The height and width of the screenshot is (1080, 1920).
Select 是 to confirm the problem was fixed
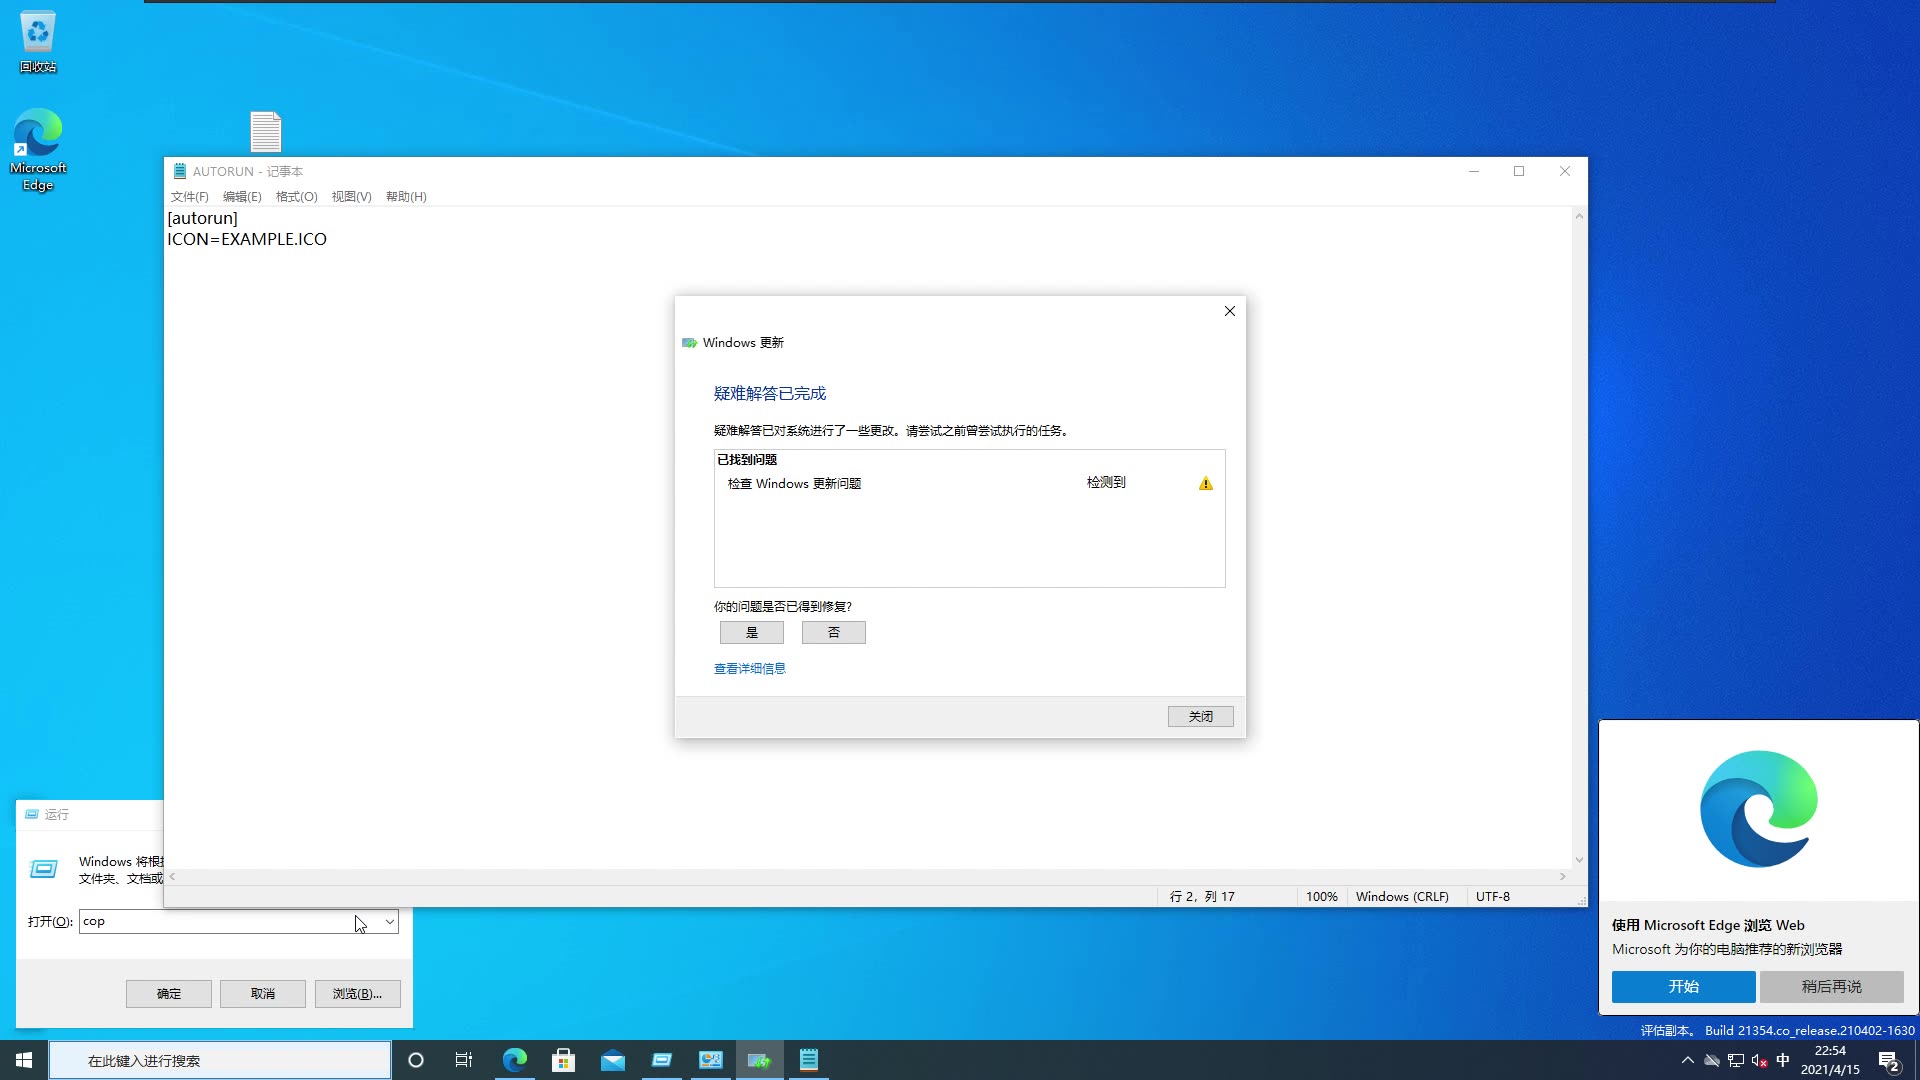point(752,632)
